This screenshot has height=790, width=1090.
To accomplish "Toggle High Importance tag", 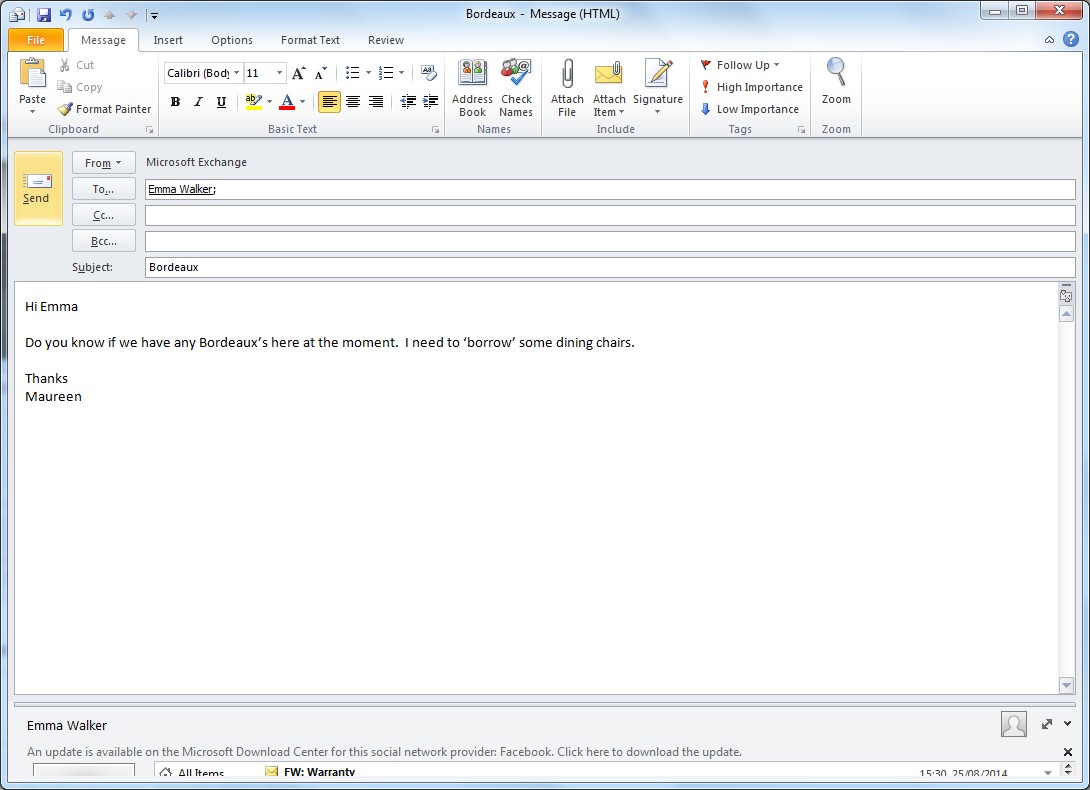I will [751, 87].
